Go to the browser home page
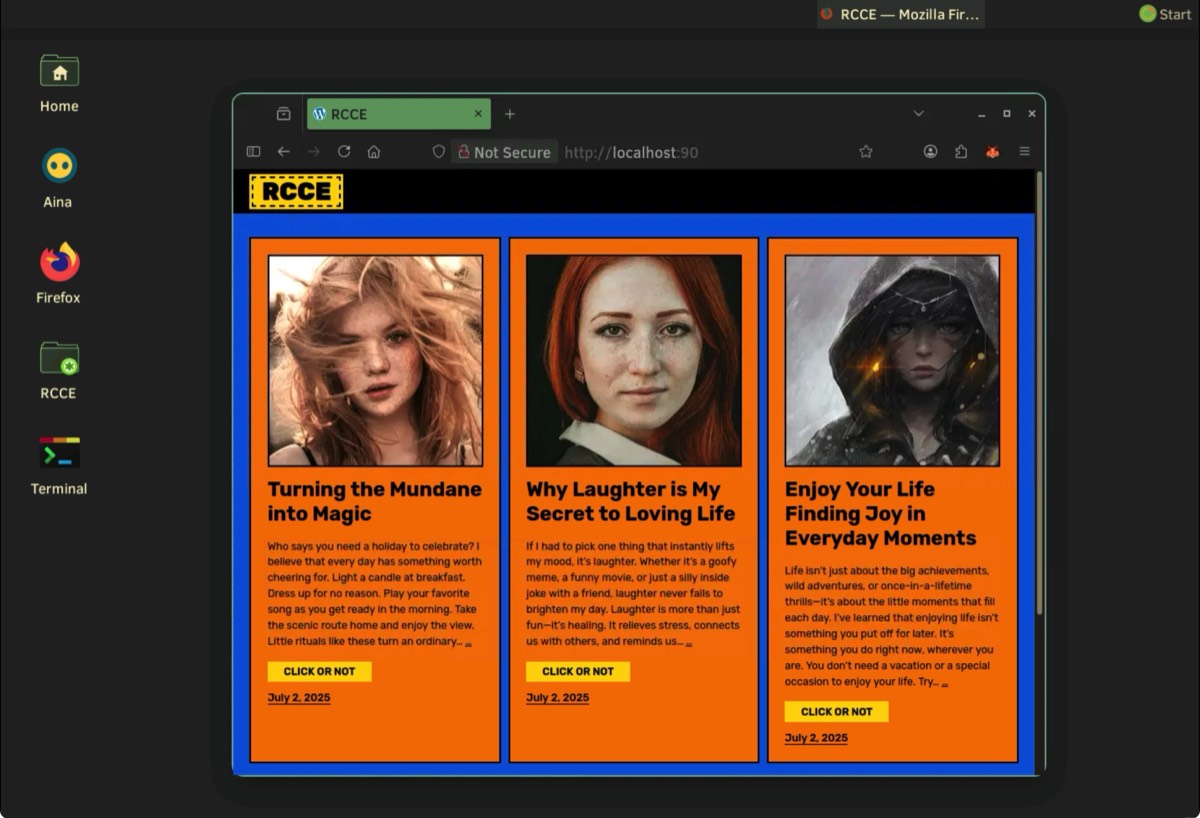The width and height of the screenshot is (1200, 818). pos(374,152)
